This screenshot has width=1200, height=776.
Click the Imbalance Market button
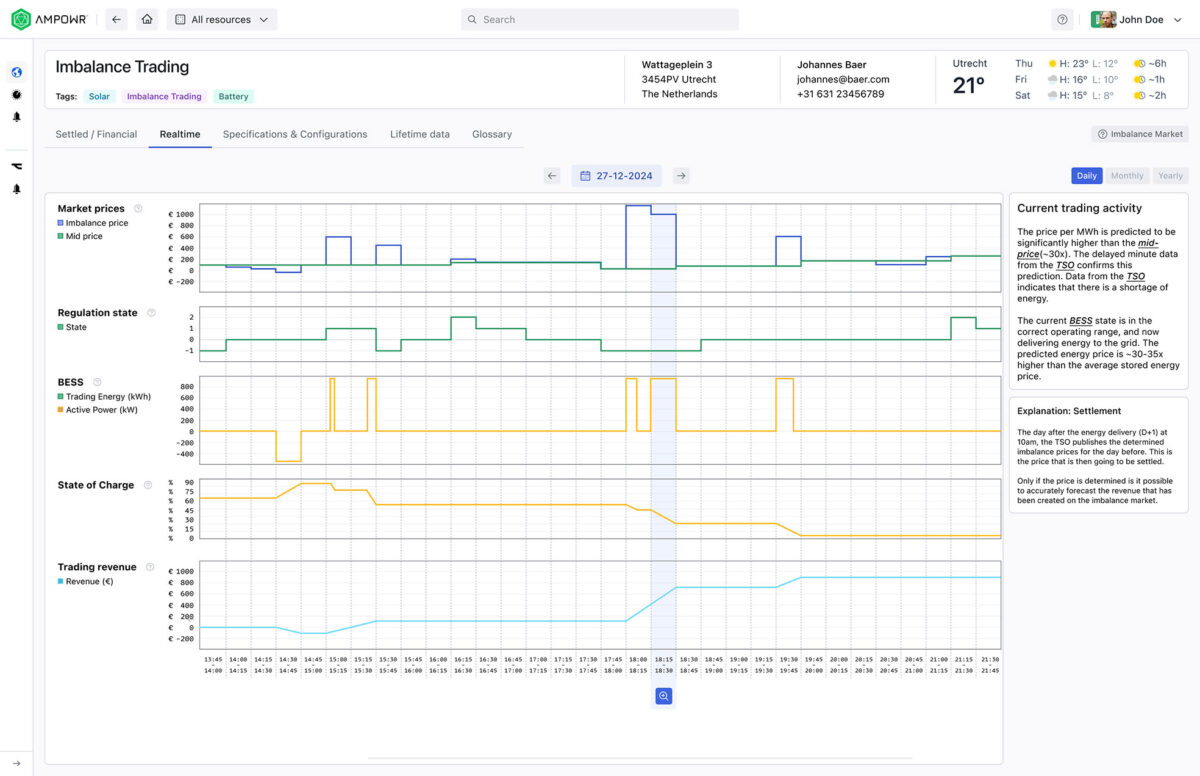[x=1140, y=134]
